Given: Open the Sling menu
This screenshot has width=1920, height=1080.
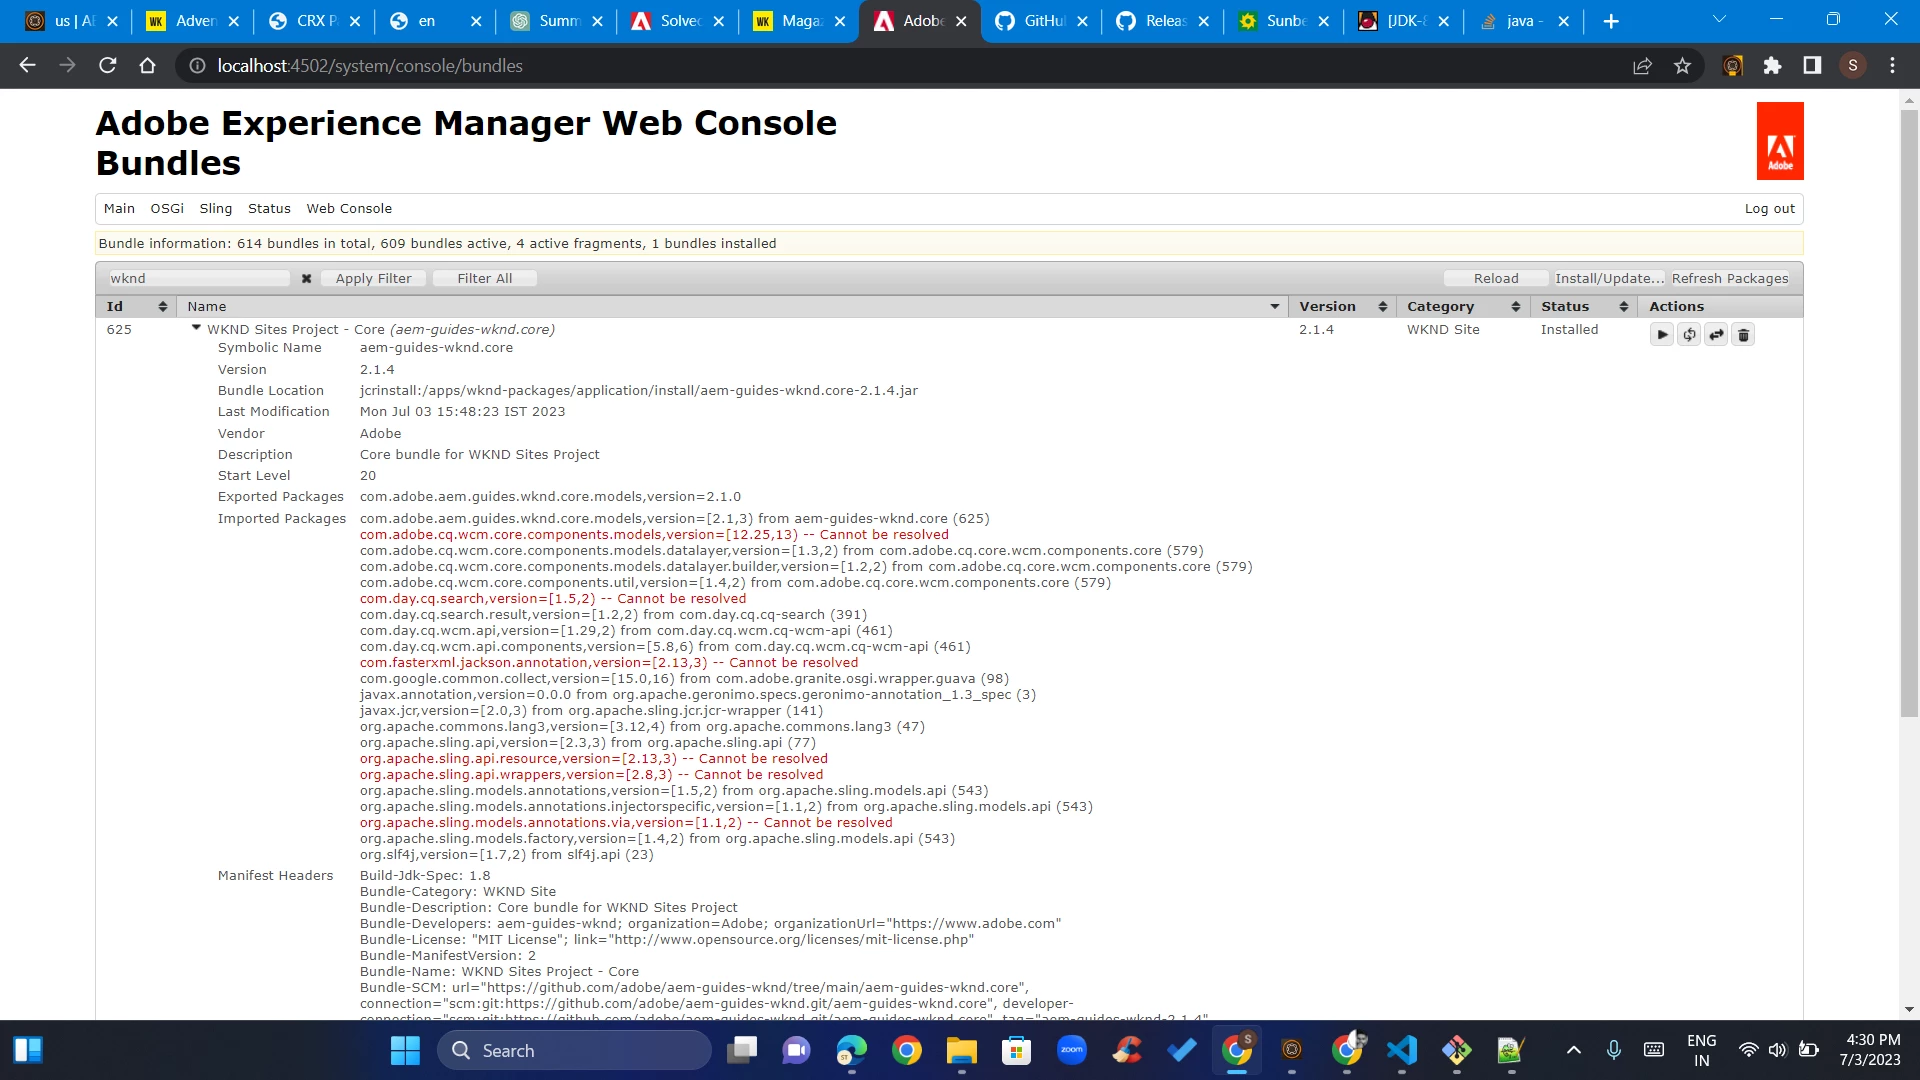Looking at the screenshot, I should [215, 209].
